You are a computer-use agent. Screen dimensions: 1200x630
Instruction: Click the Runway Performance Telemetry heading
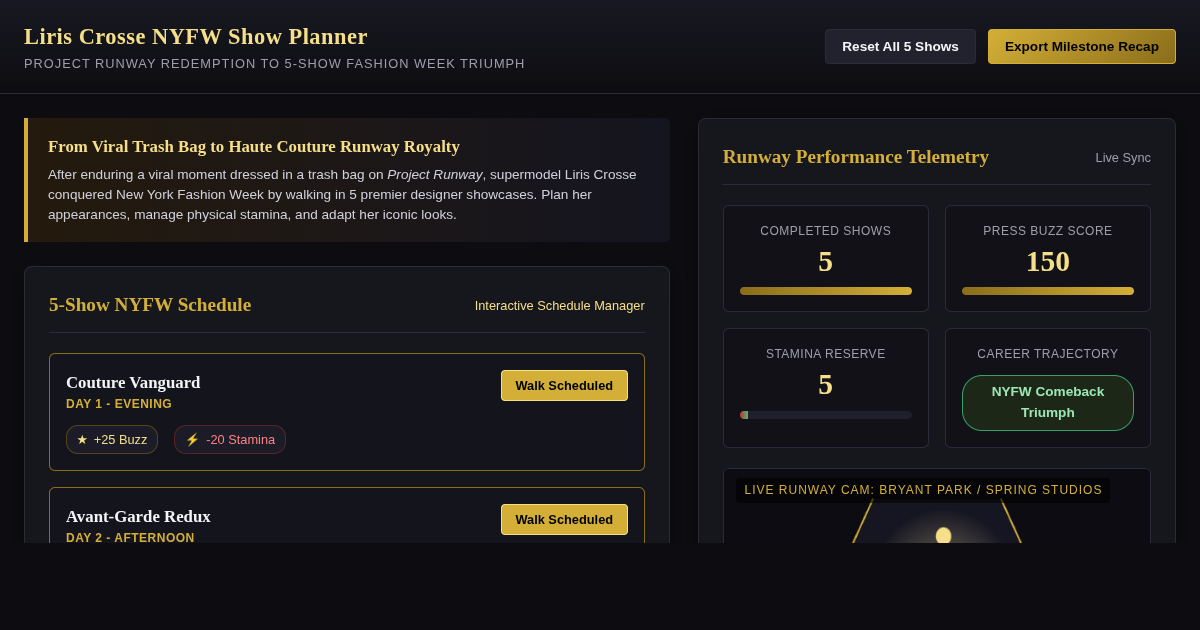(856, 157)
